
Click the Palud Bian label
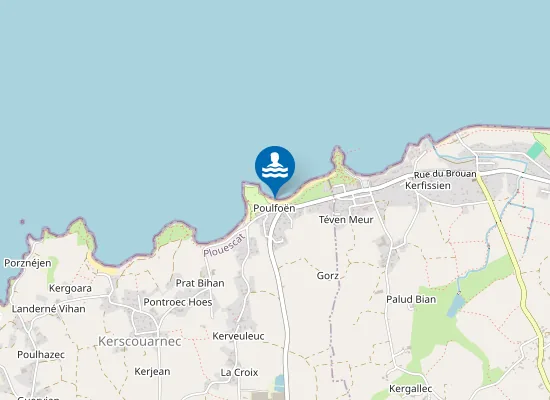coord(411,299)
